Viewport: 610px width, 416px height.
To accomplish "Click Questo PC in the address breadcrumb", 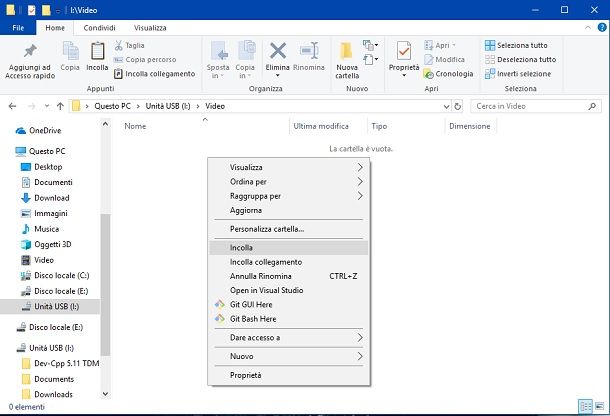I will [112, 106].
